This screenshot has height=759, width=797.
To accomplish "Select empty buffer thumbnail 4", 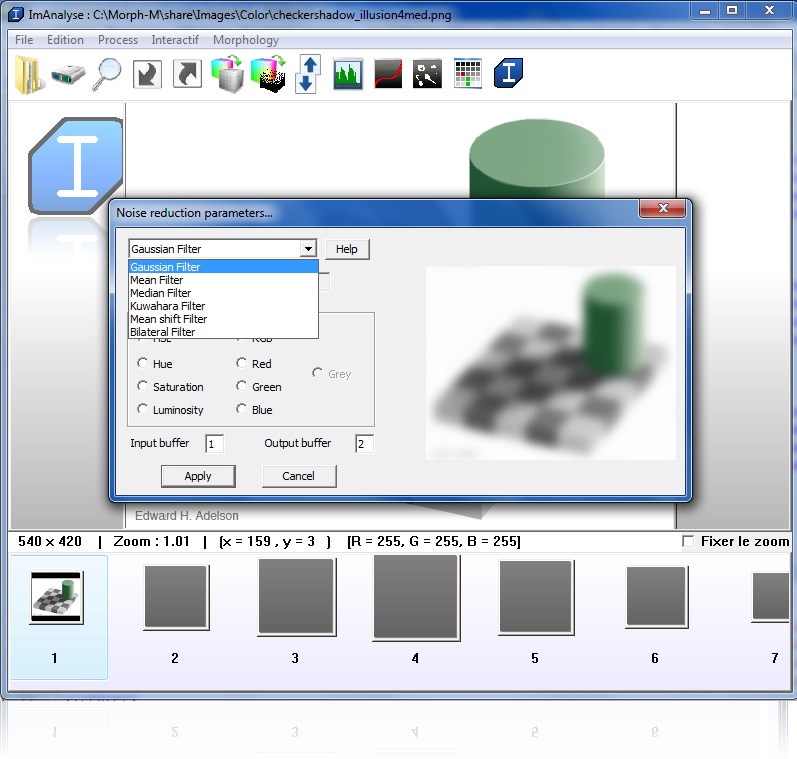I will point(416,597).
